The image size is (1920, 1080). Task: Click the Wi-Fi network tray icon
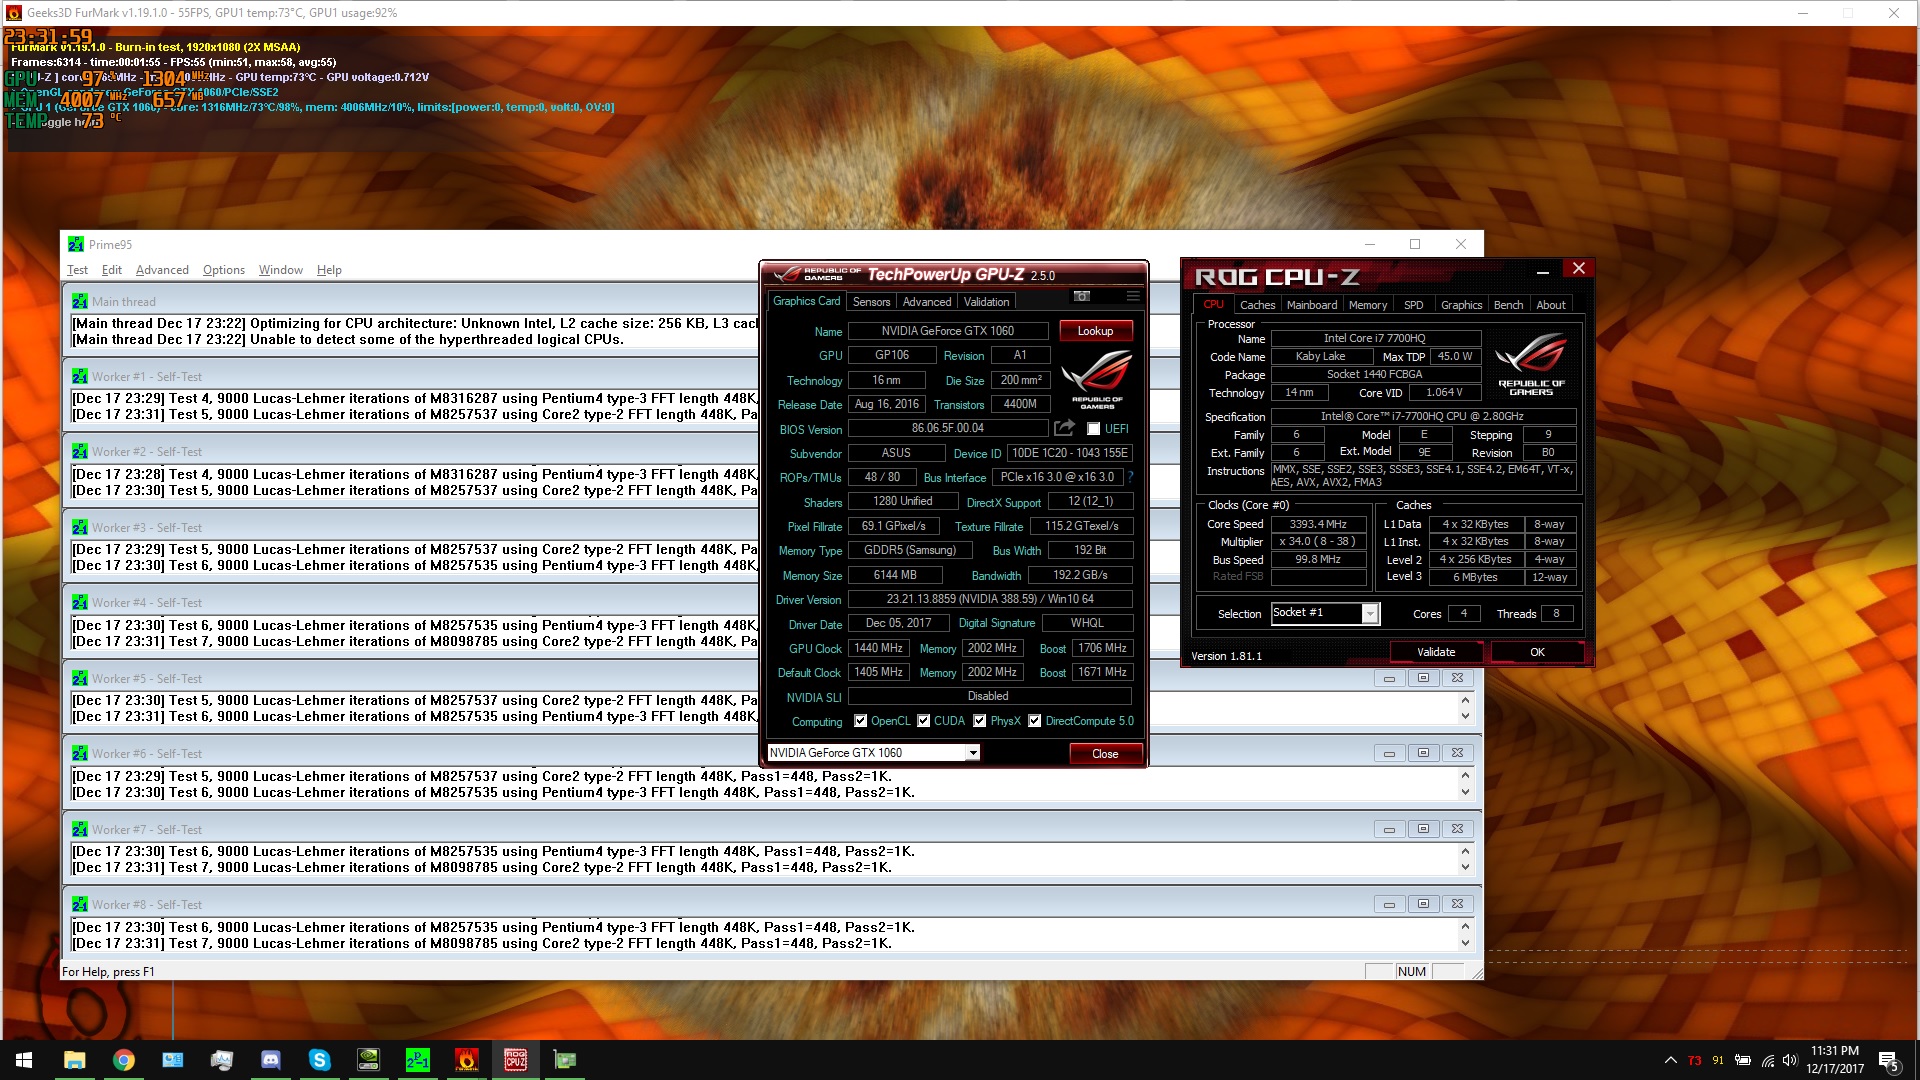pos(1767,1060)
